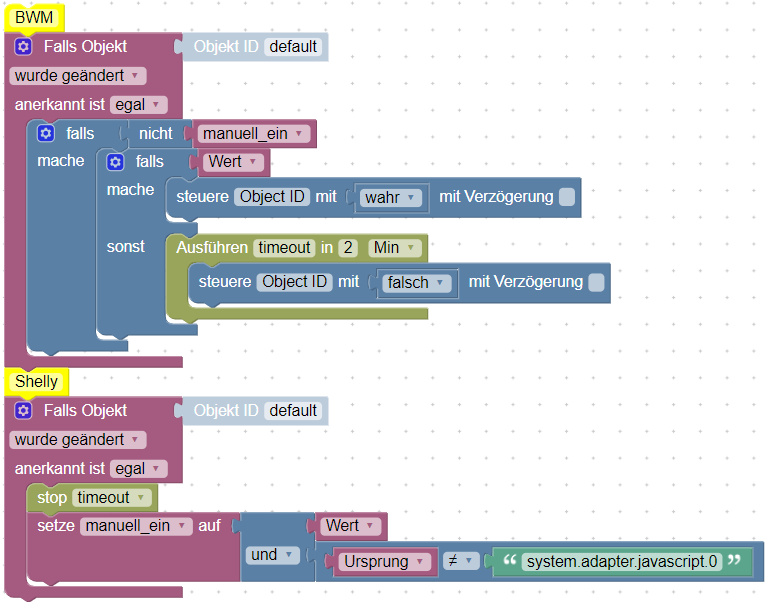Open the '≠' comparison operator dropdown
This screenshot has height=603, width=773.
[461, 561]
